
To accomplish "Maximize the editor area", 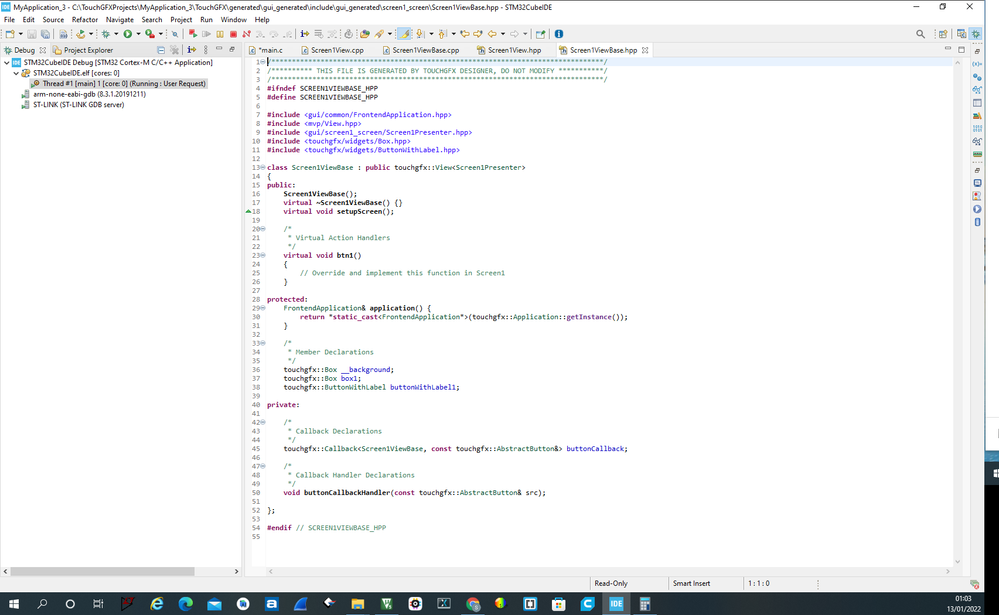I will [961, 49].
